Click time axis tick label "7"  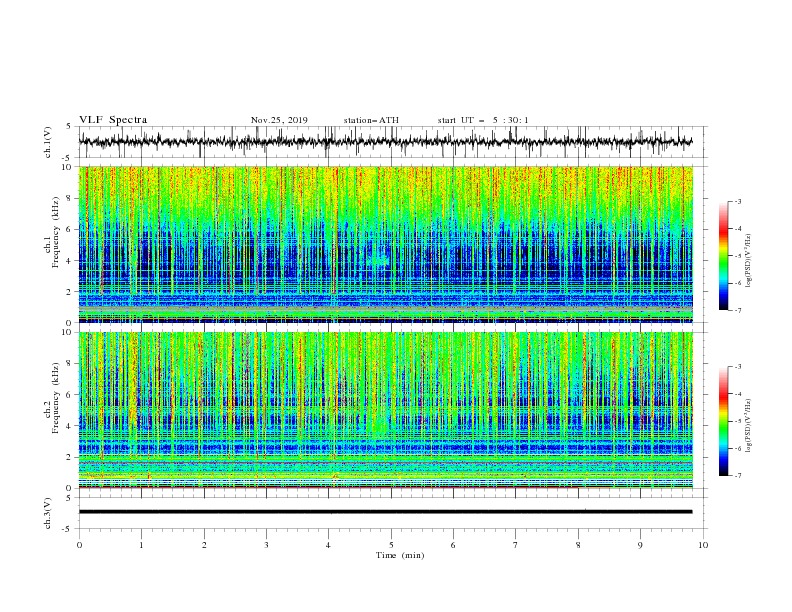click(x=516, y=545)
